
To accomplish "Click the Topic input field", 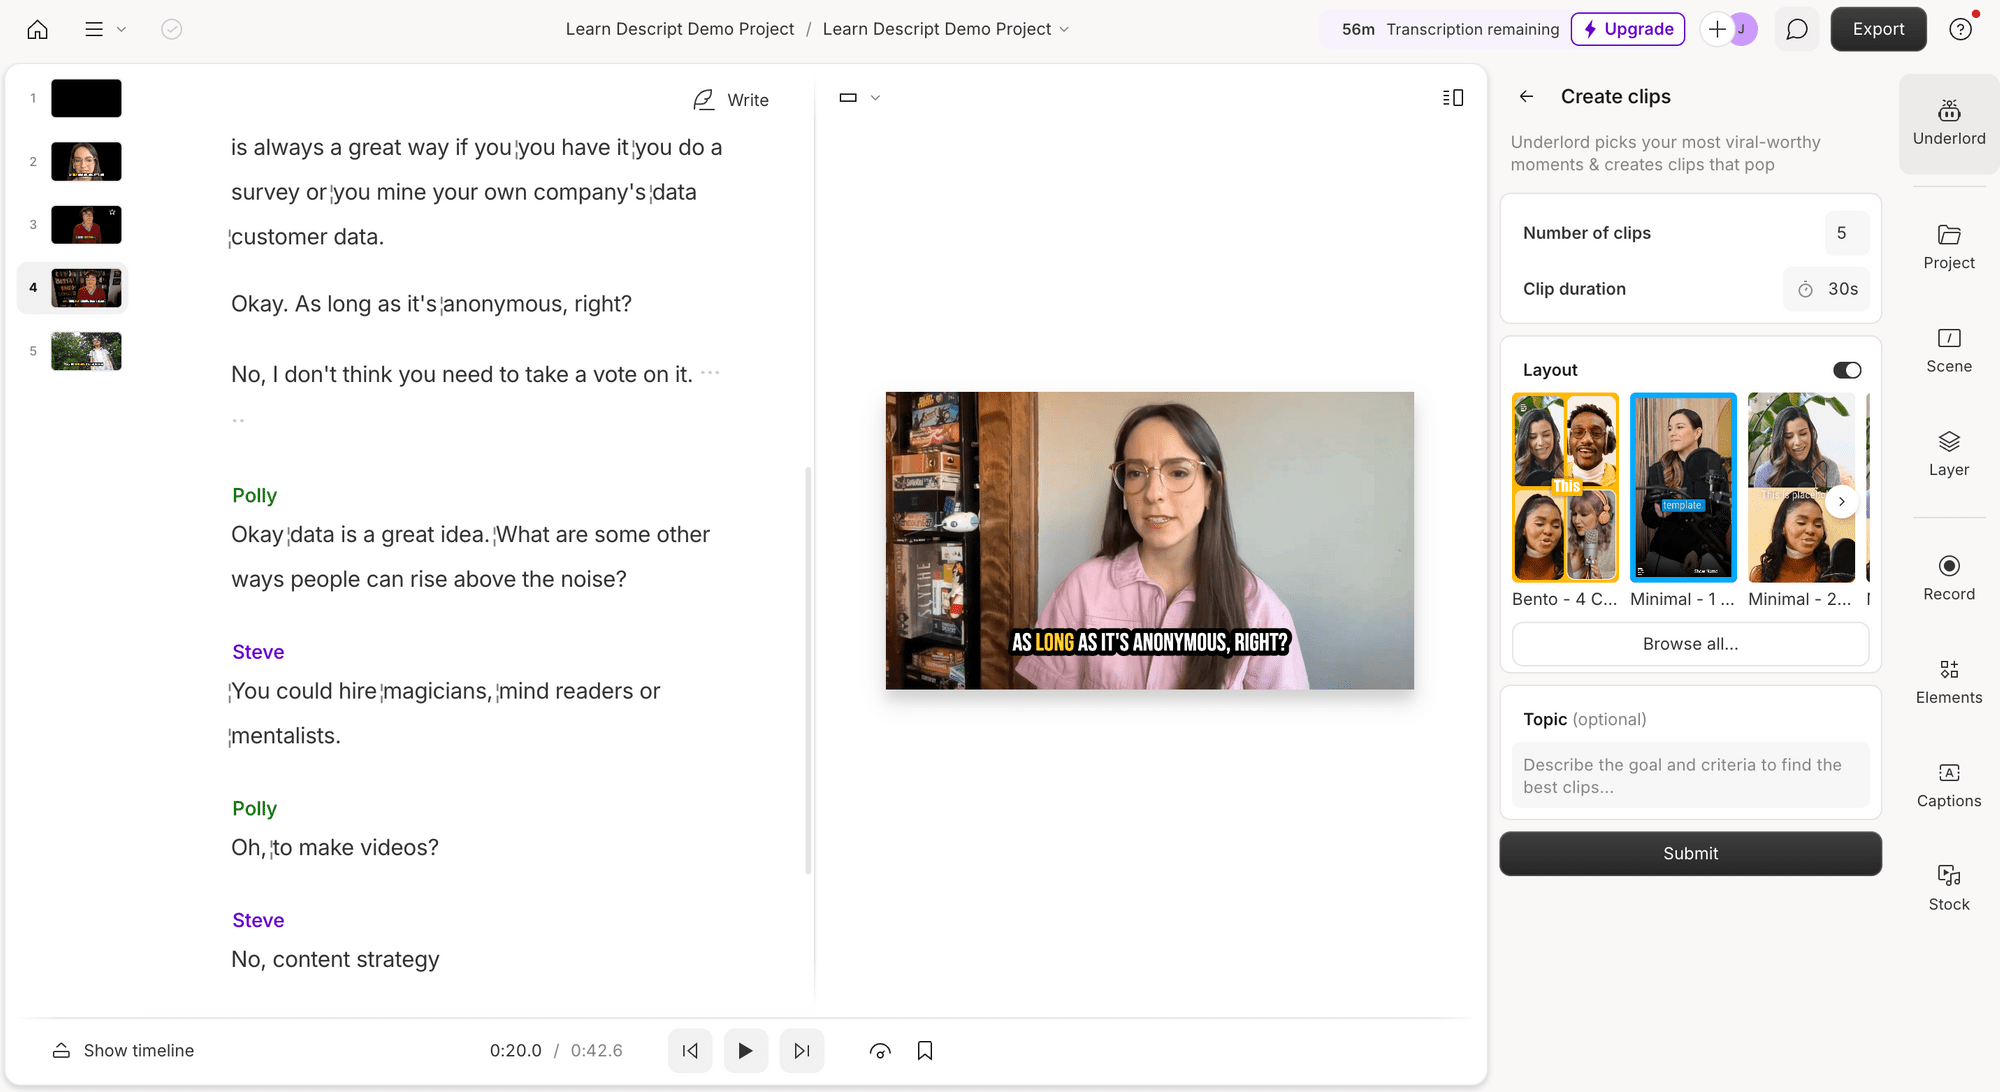I will (x=1690, y=776).
